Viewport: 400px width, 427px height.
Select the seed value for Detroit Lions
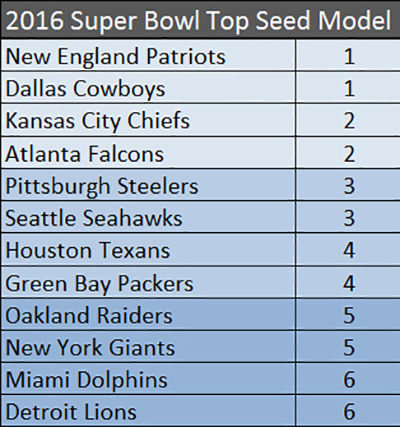coord(348,411)
